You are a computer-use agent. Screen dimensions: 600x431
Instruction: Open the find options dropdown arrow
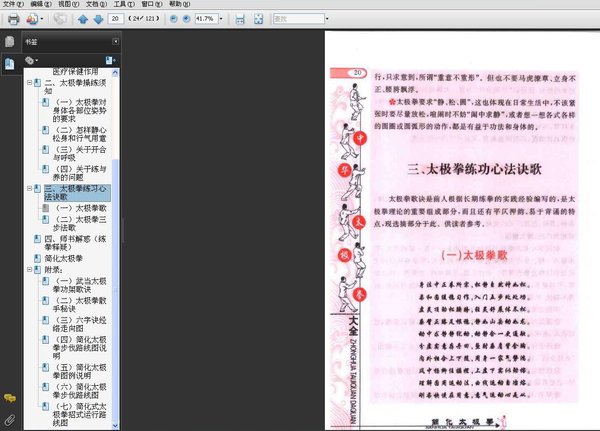[327, 19]
